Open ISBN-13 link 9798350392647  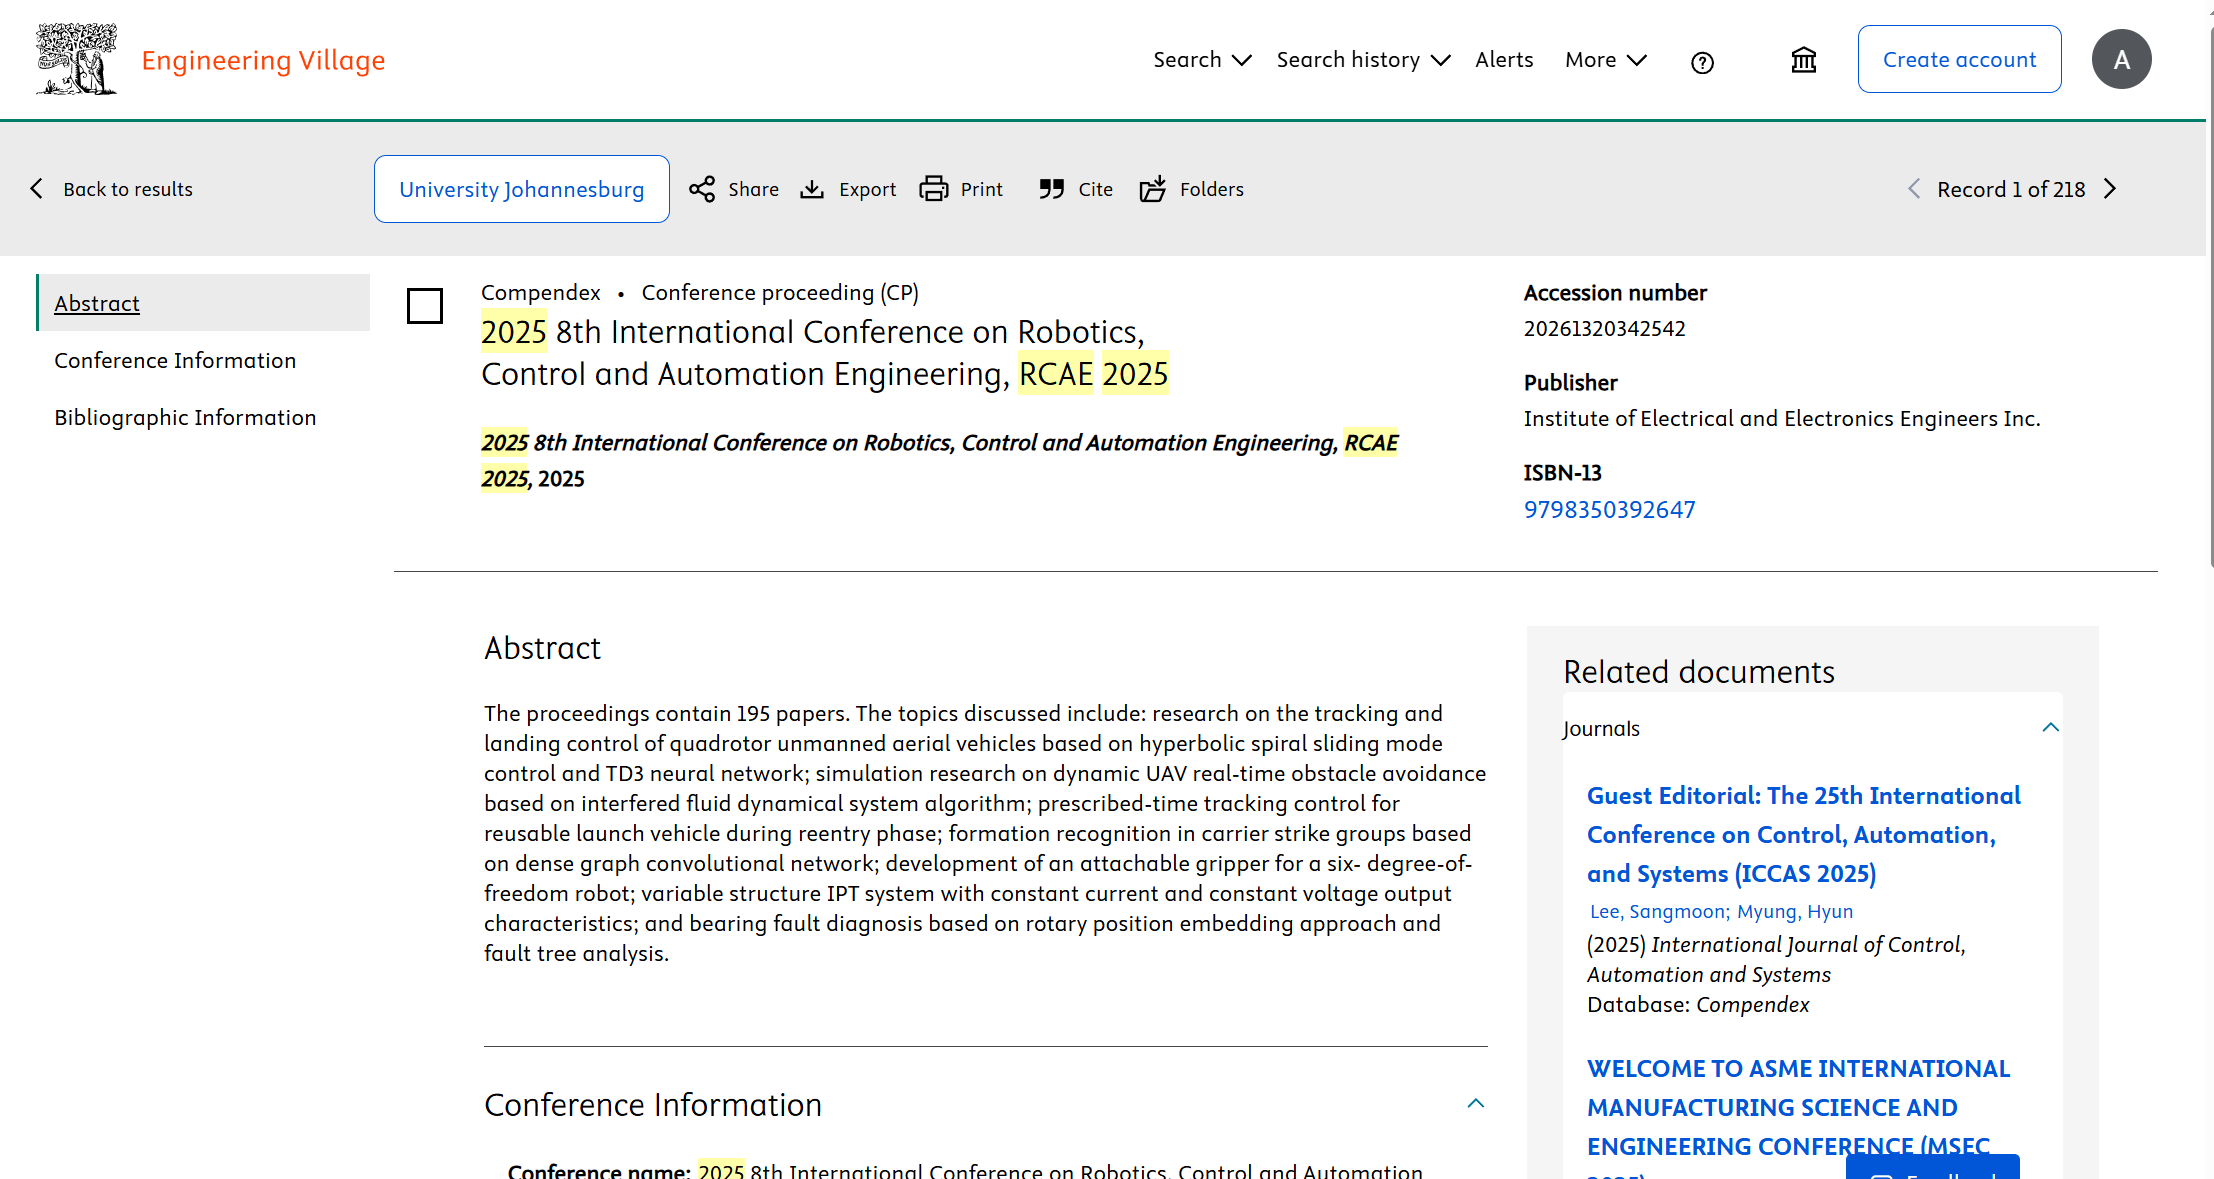point(1609,510)
